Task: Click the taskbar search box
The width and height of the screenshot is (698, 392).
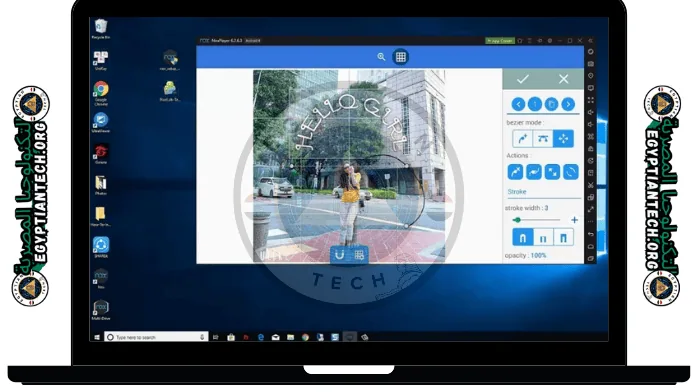Action: pyautogui.click(x=156, y=337)
